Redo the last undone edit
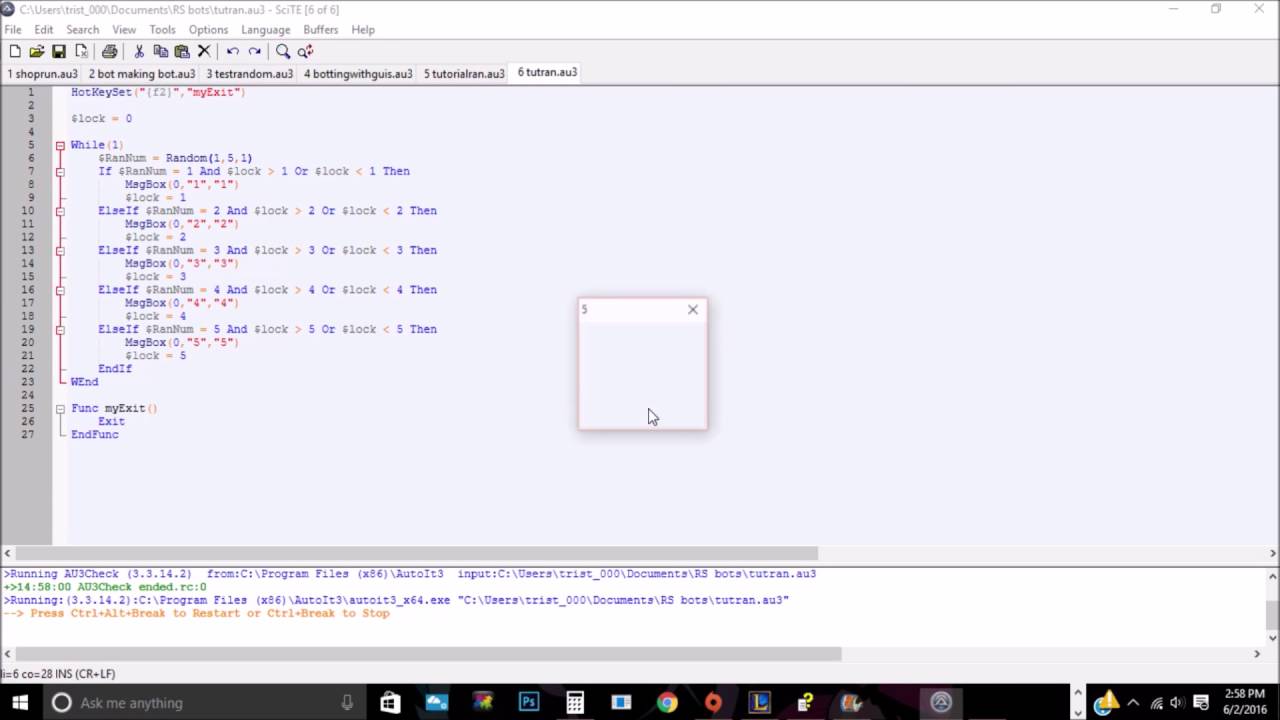The image size is (1280, 720). tap(255, 51)
